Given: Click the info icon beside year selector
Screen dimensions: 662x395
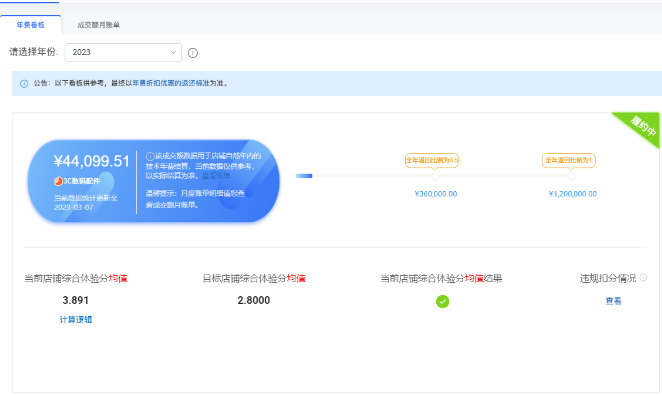Looking at the screenshot, I should coord(193,53).
